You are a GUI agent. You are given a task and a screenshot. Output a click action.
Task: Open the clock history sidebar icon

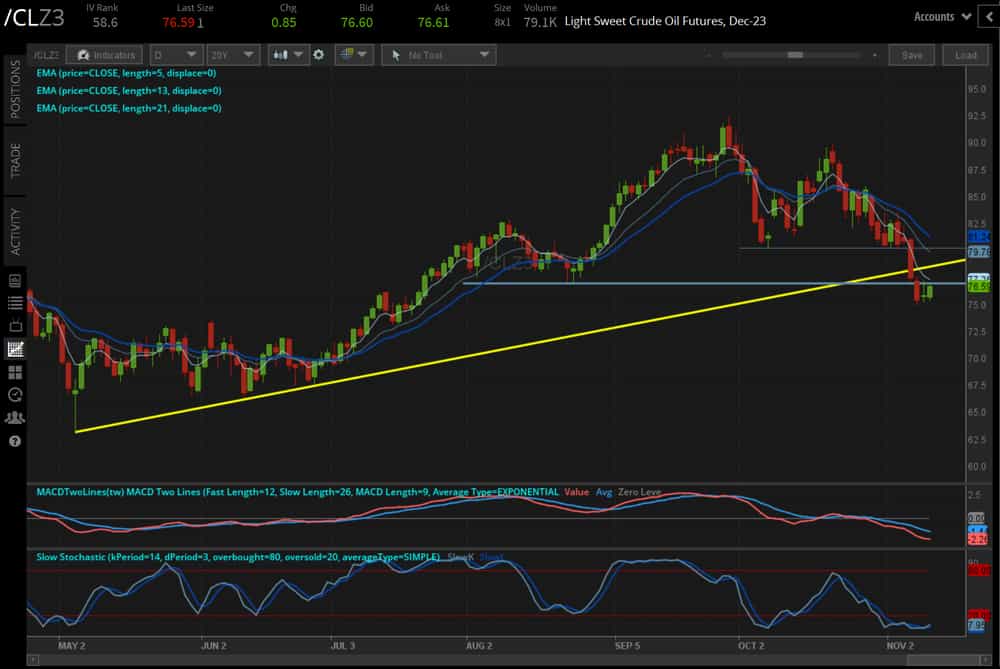click(x=15, y=395)
